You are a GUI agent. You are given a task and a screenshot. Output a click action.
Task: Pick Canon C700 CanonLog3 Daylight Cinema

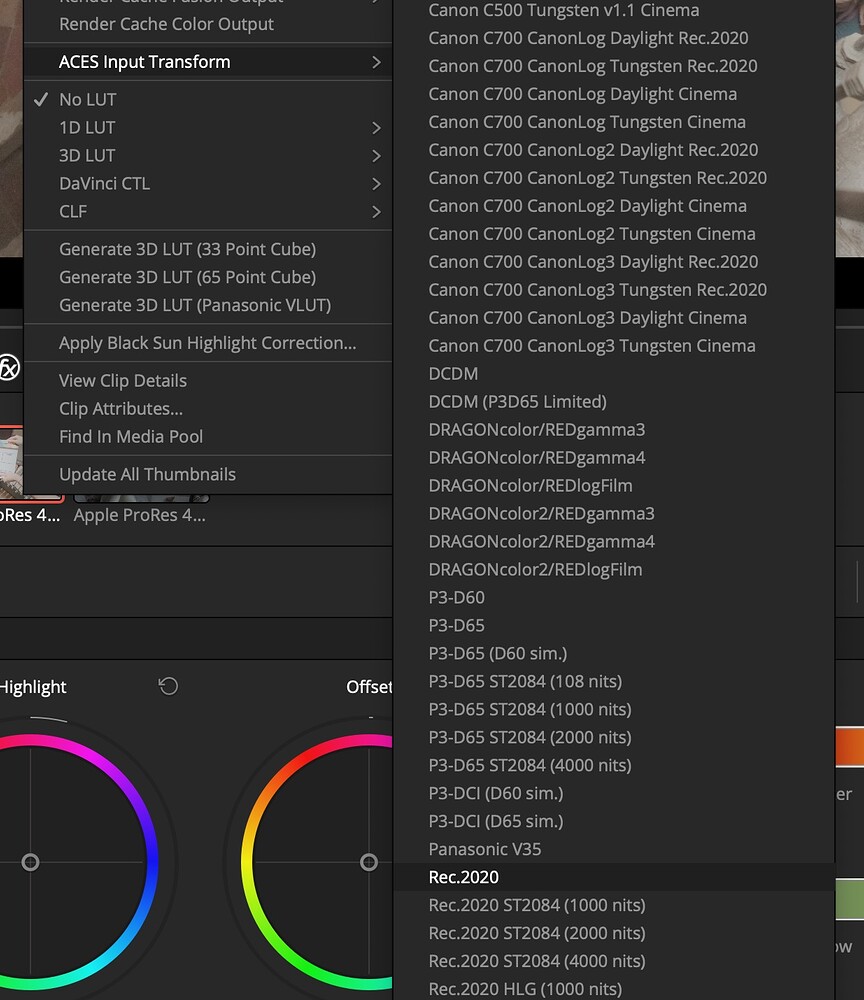587,318
